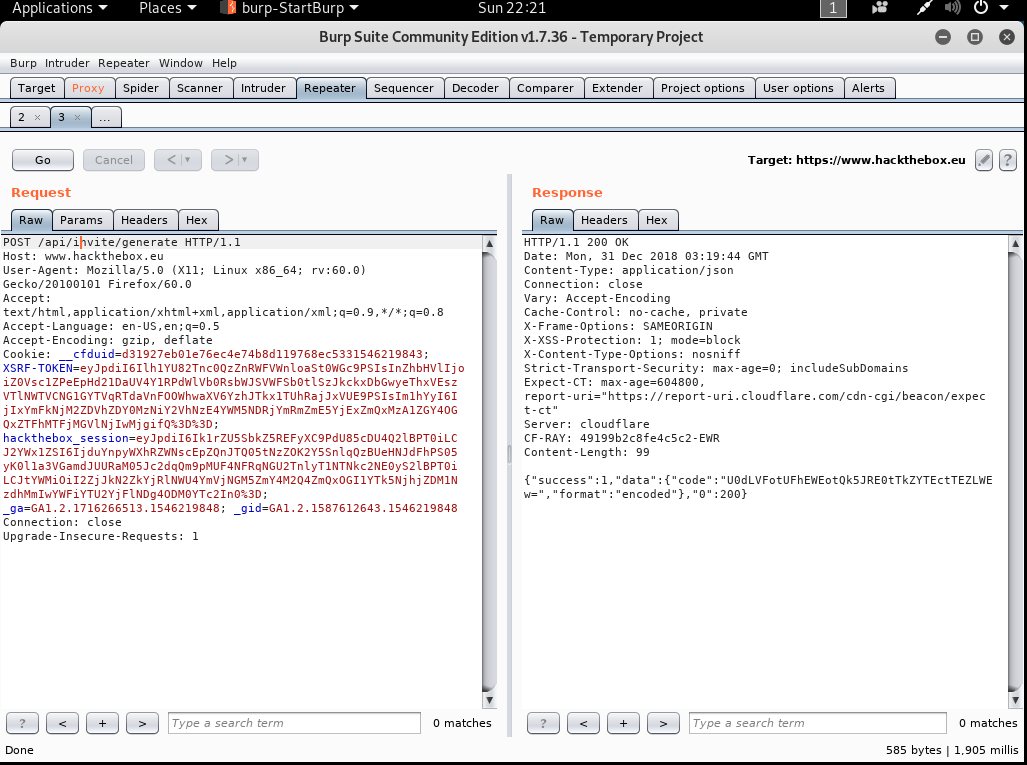Screen dimensions: 1027x765
Task: Click the edit target pencil icon
Action: click(984, 160)
